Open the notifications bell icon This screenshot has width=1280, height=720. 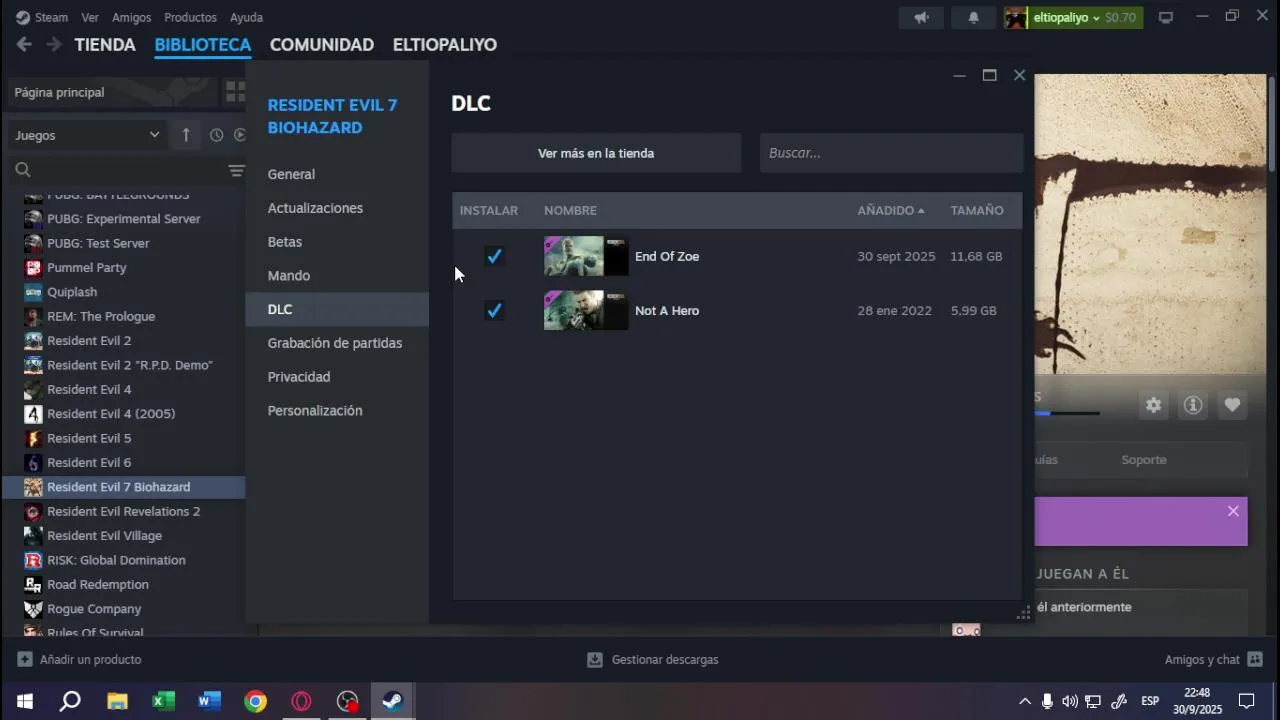[973, 18]
